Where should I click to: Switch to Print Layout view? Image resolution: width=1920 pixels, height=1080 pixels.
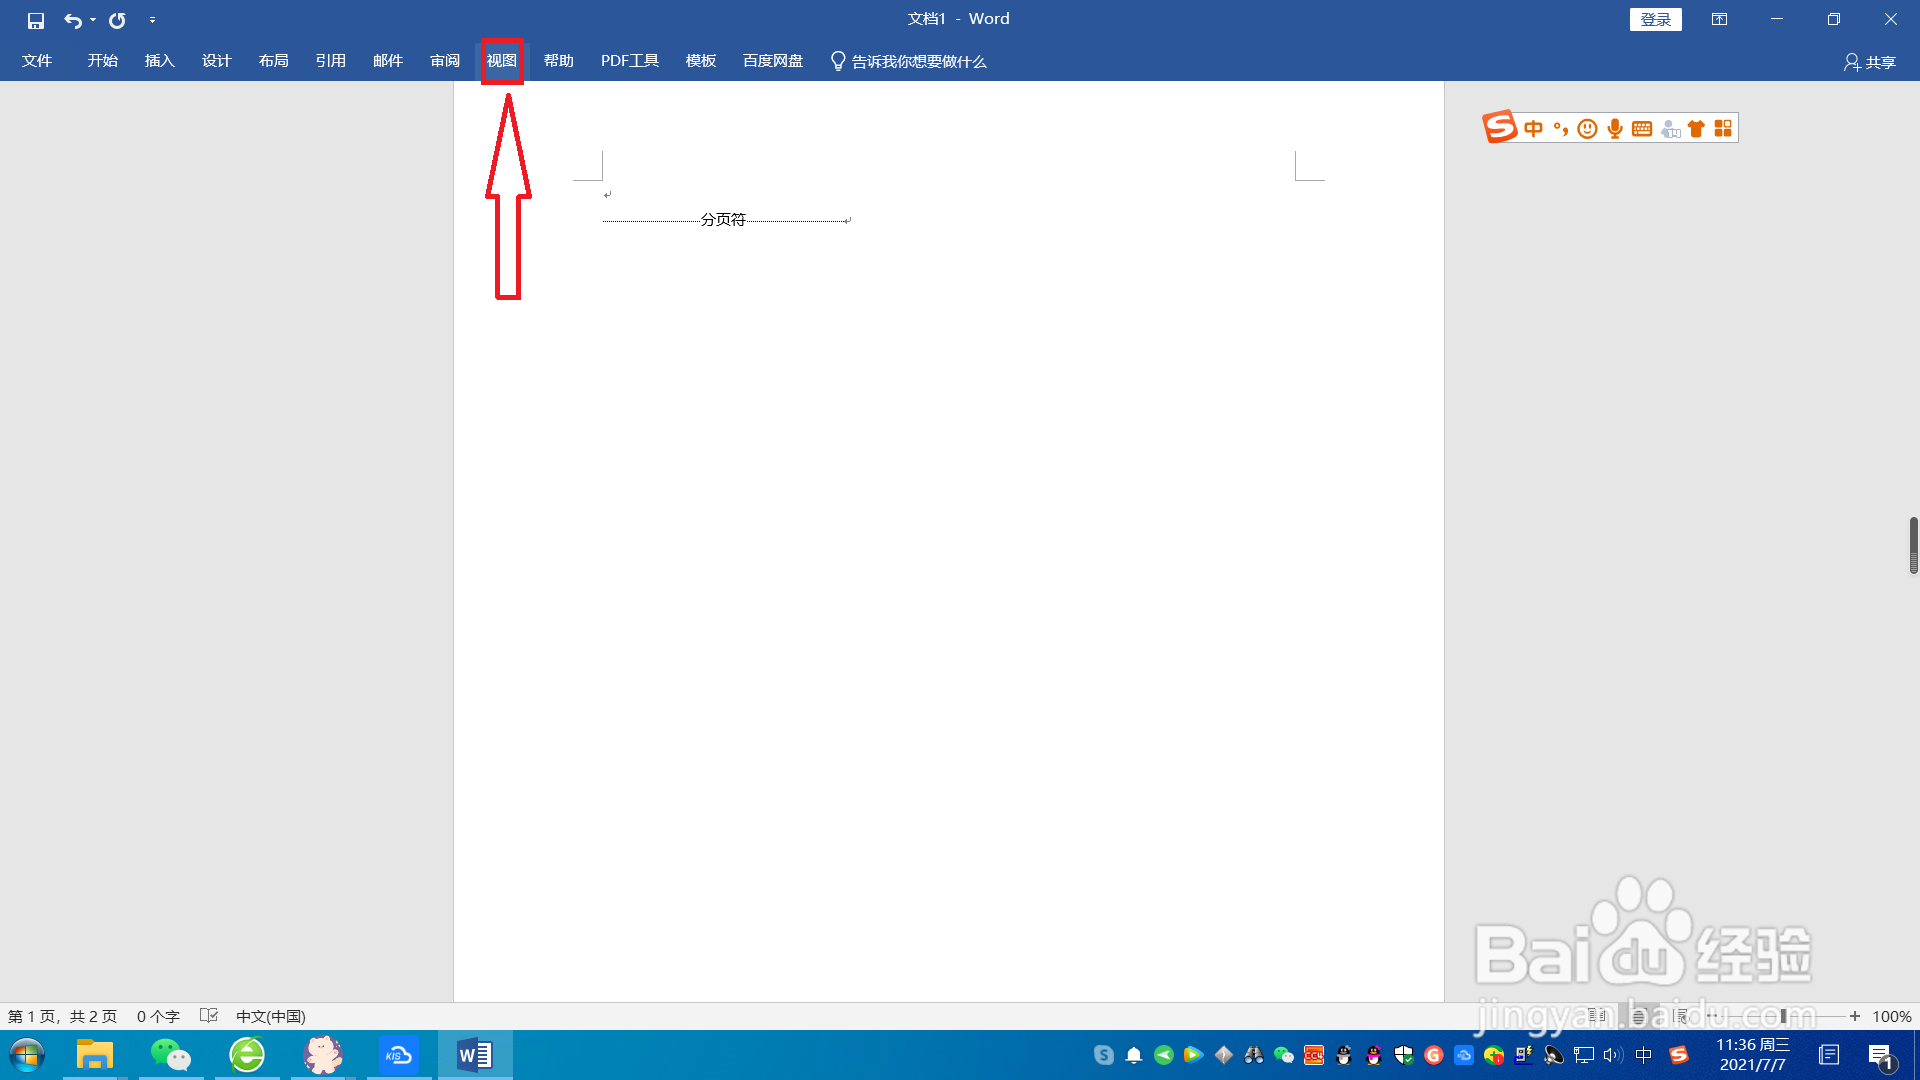(1639, 1016)
